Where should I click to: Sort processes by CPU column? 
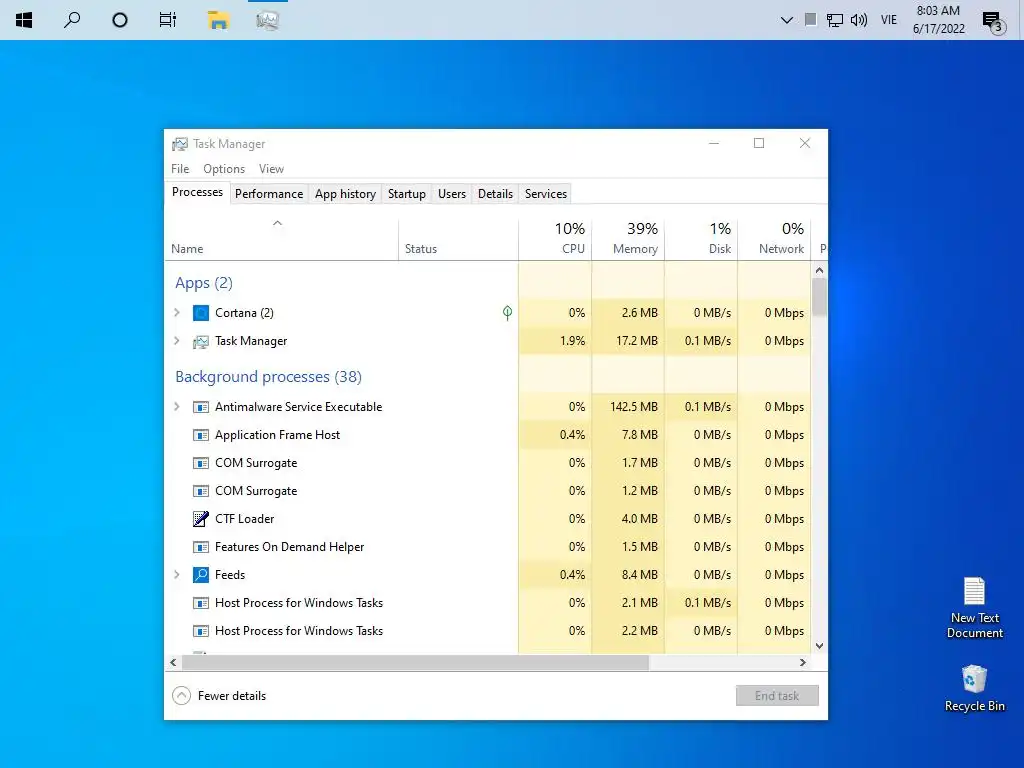pyautogui.click(x=555, y=240)
